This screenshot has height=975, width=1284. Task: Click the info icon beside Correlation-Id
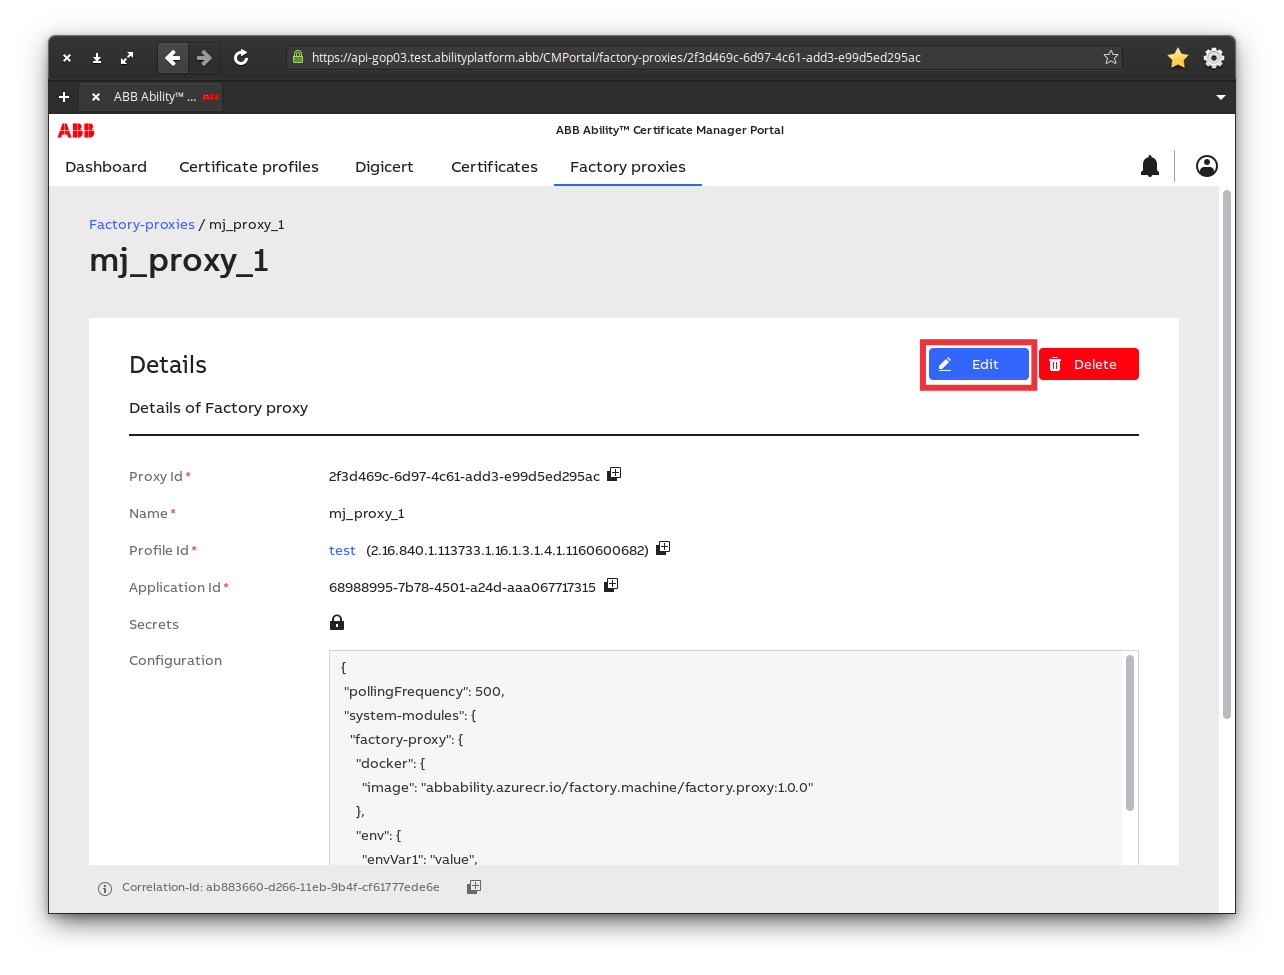click(x=105, y=889)
